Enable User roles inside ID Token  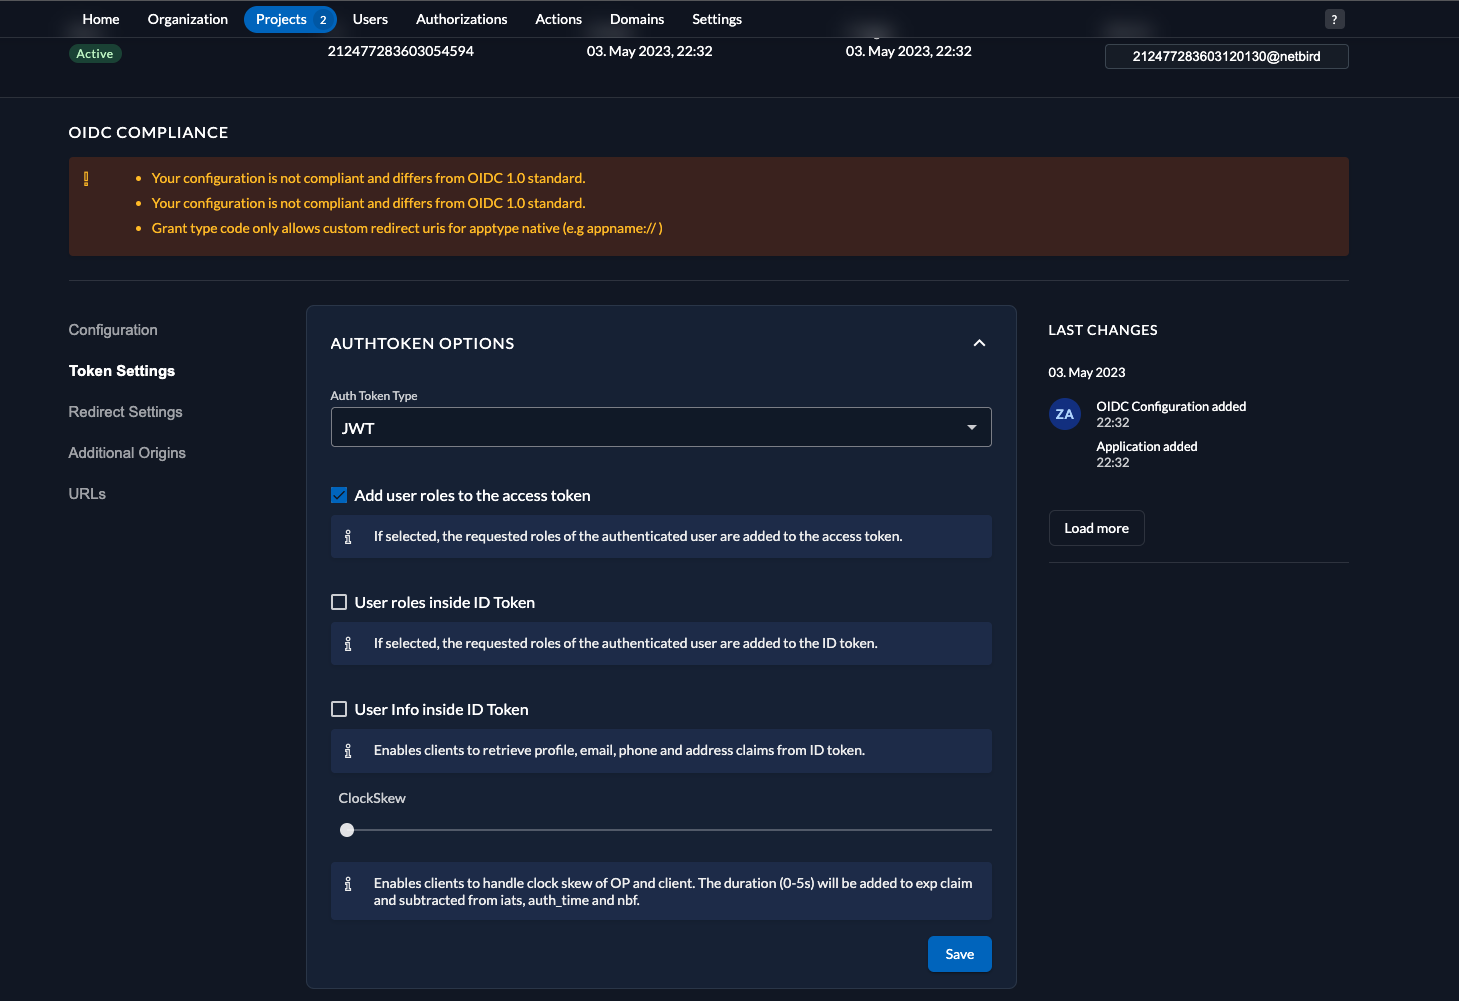point(339,602)
